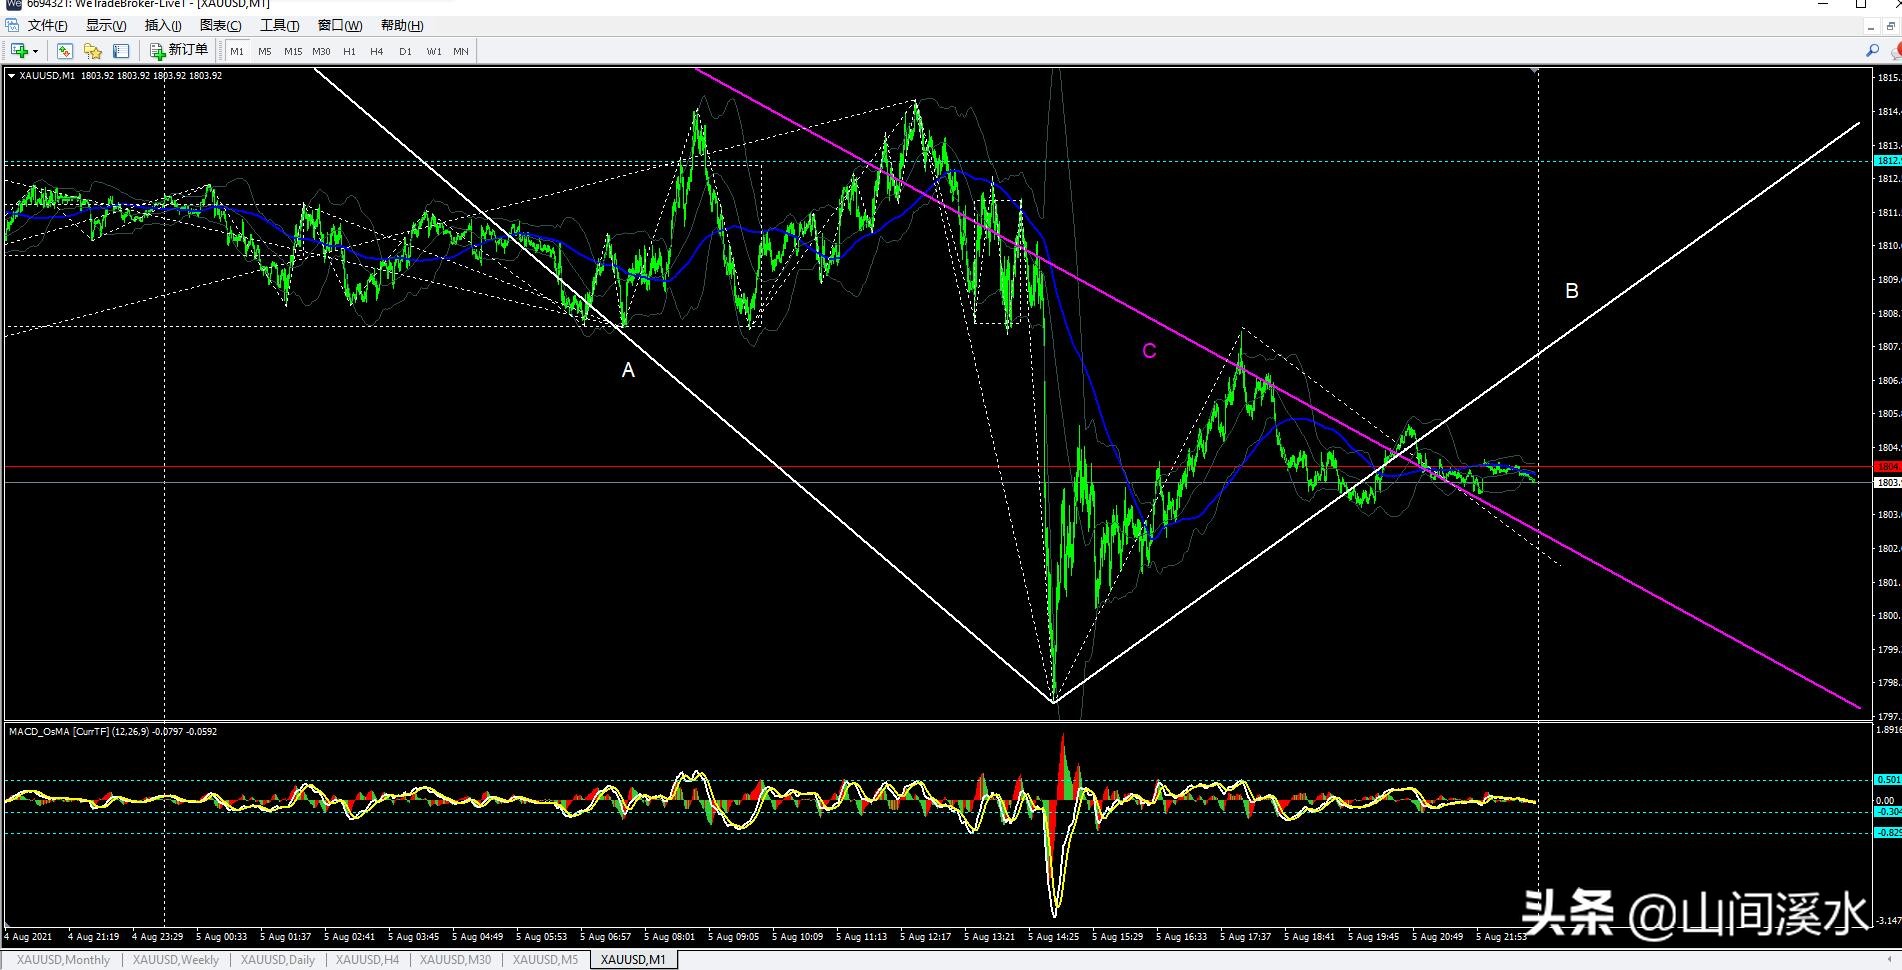Click the 新订单 new order button

pyautogui.click(x=178, y=51)
